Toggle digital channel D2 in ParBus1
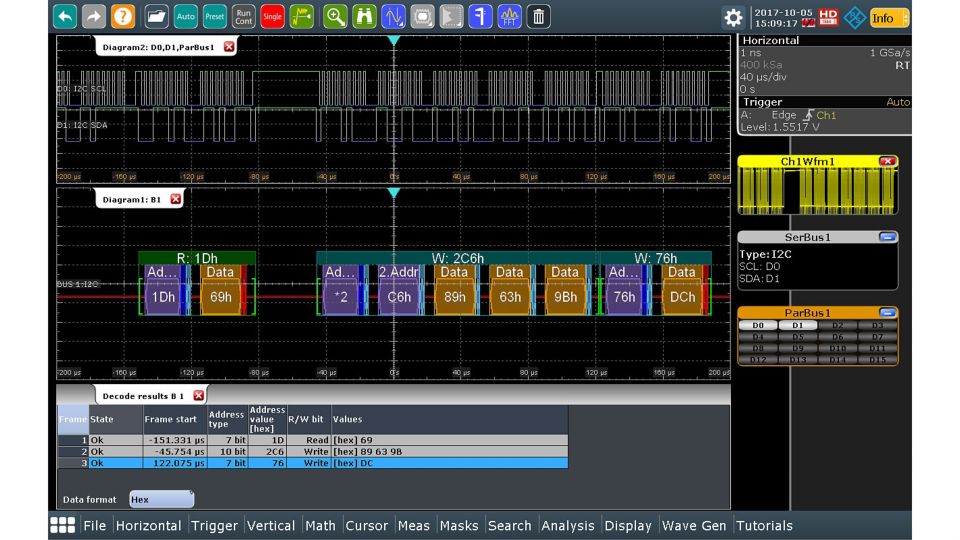This screenshot has height=540, width=960. click(x=838, y=325)
